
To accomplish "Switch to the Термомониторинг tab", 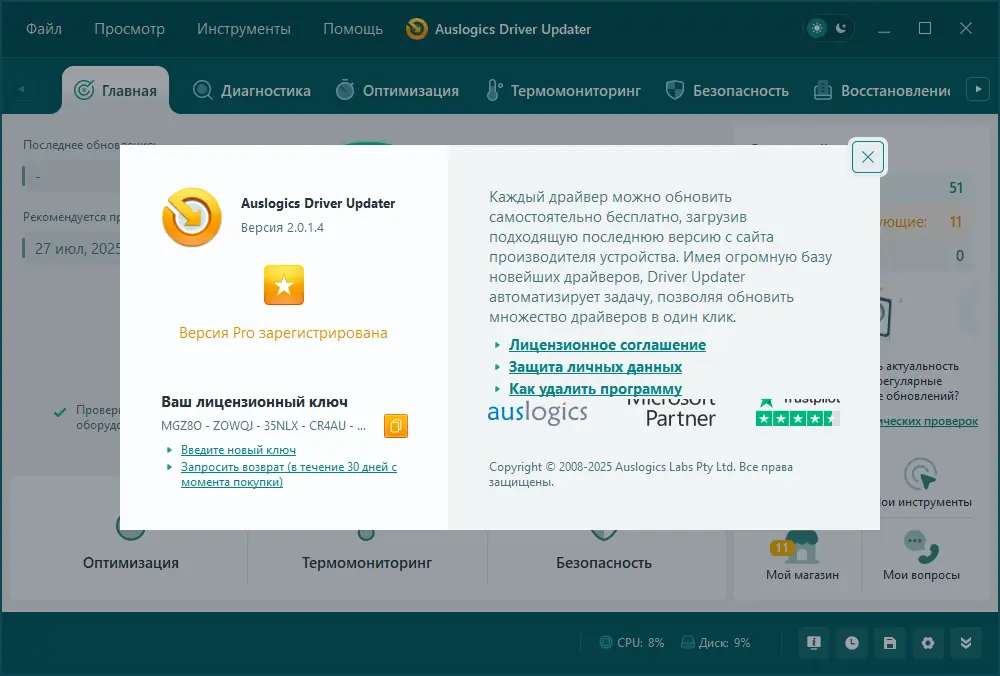I will coord(565,90).
